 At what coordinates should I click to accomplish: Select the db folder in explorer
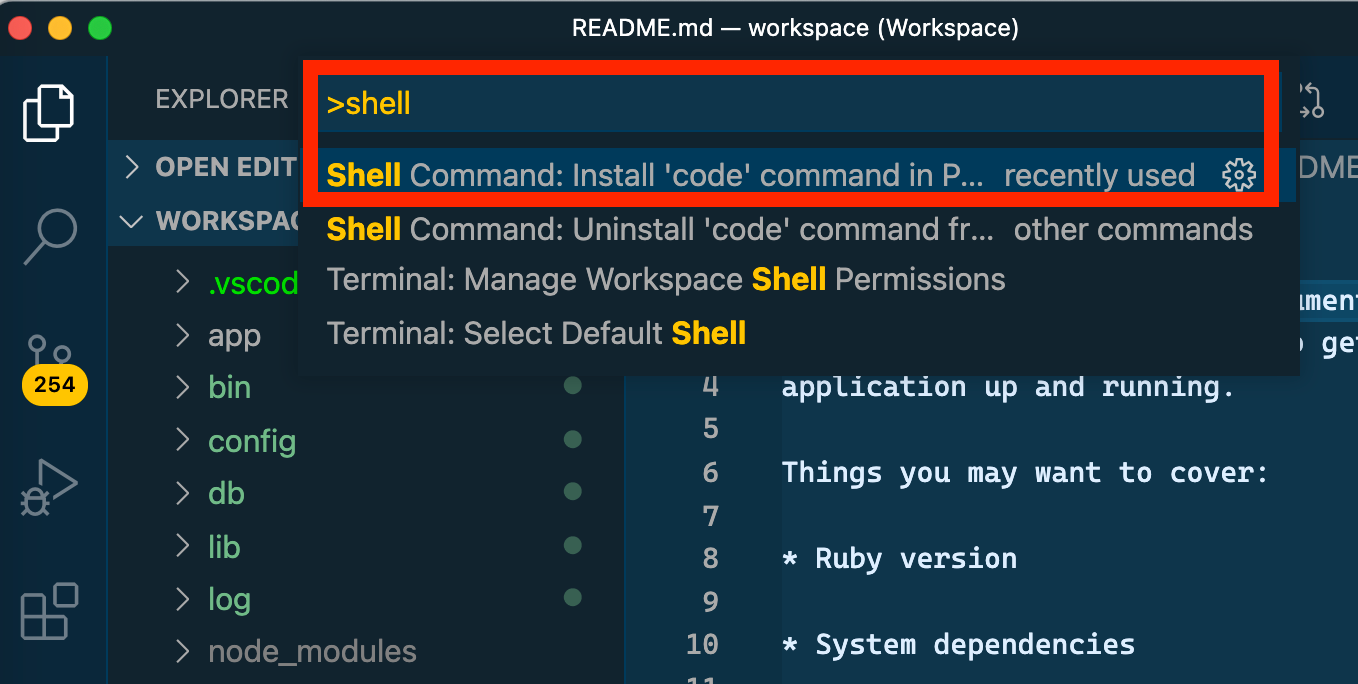[x=226, y=493]
